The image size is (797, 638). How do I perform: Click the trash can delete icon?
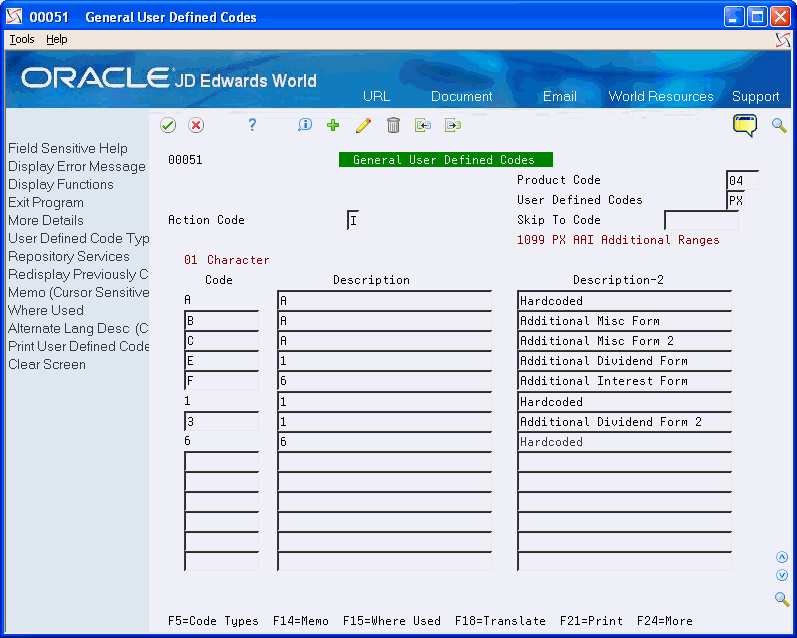pos(393,125)
